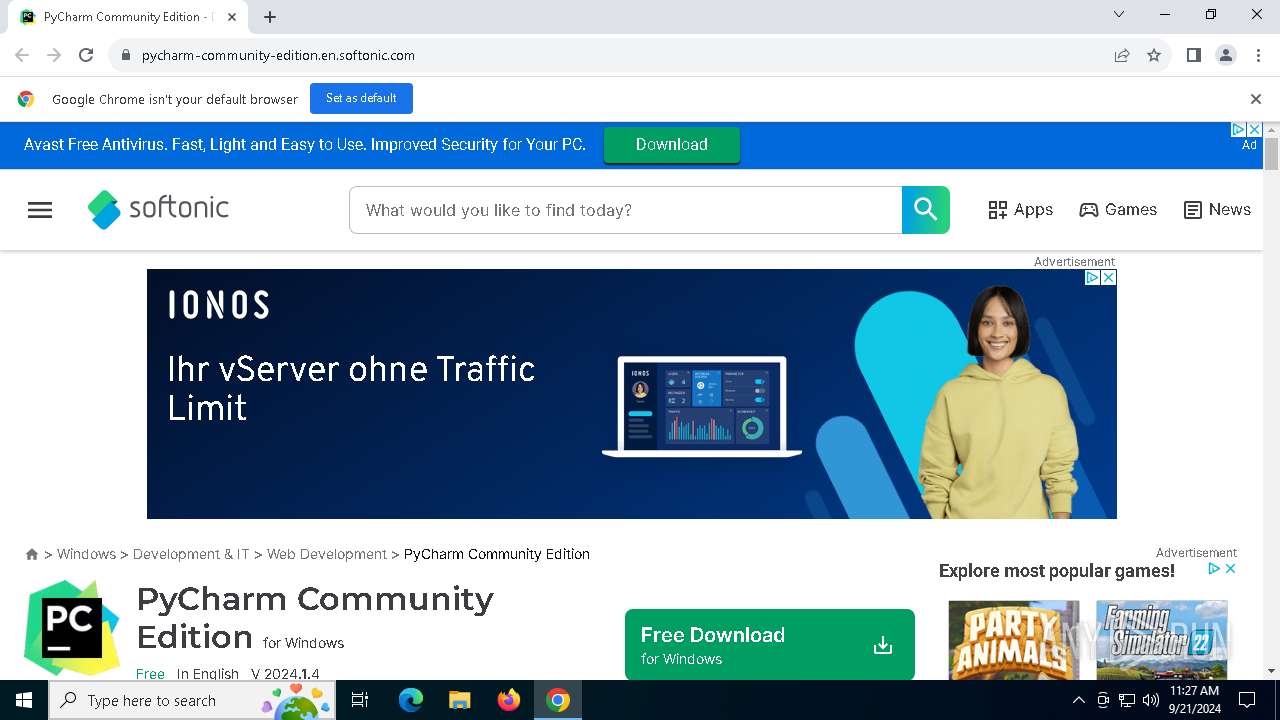
Task: Open AdChoices icon on the IONOS ad
Action: tap(1093, 278)
